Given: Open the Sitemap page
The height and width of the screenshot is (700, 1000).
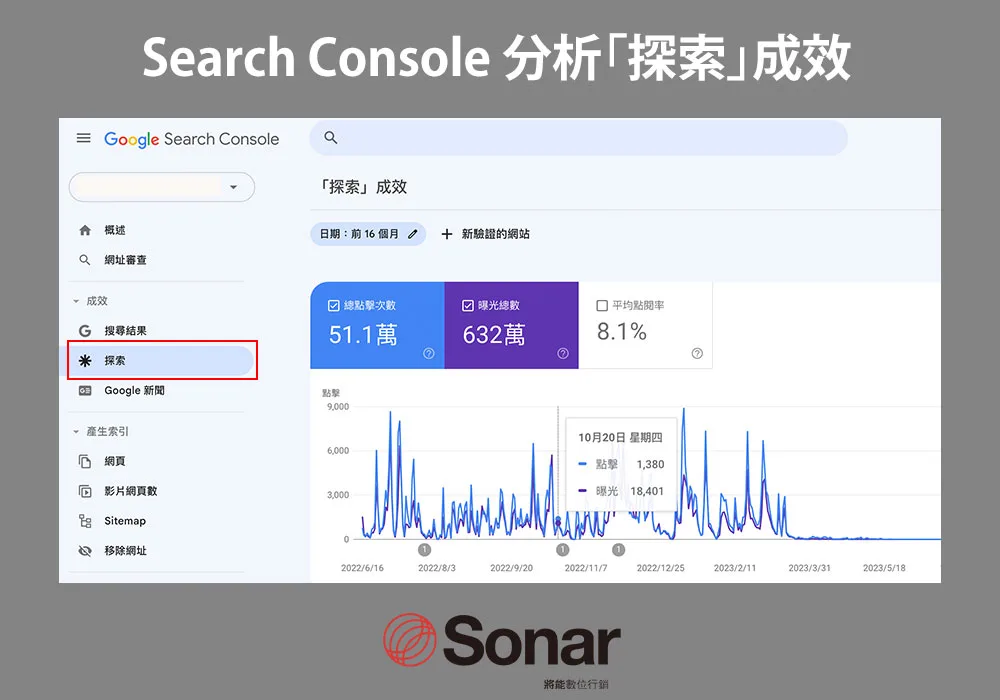Looking at the screenshot, I should click(125, 521).
